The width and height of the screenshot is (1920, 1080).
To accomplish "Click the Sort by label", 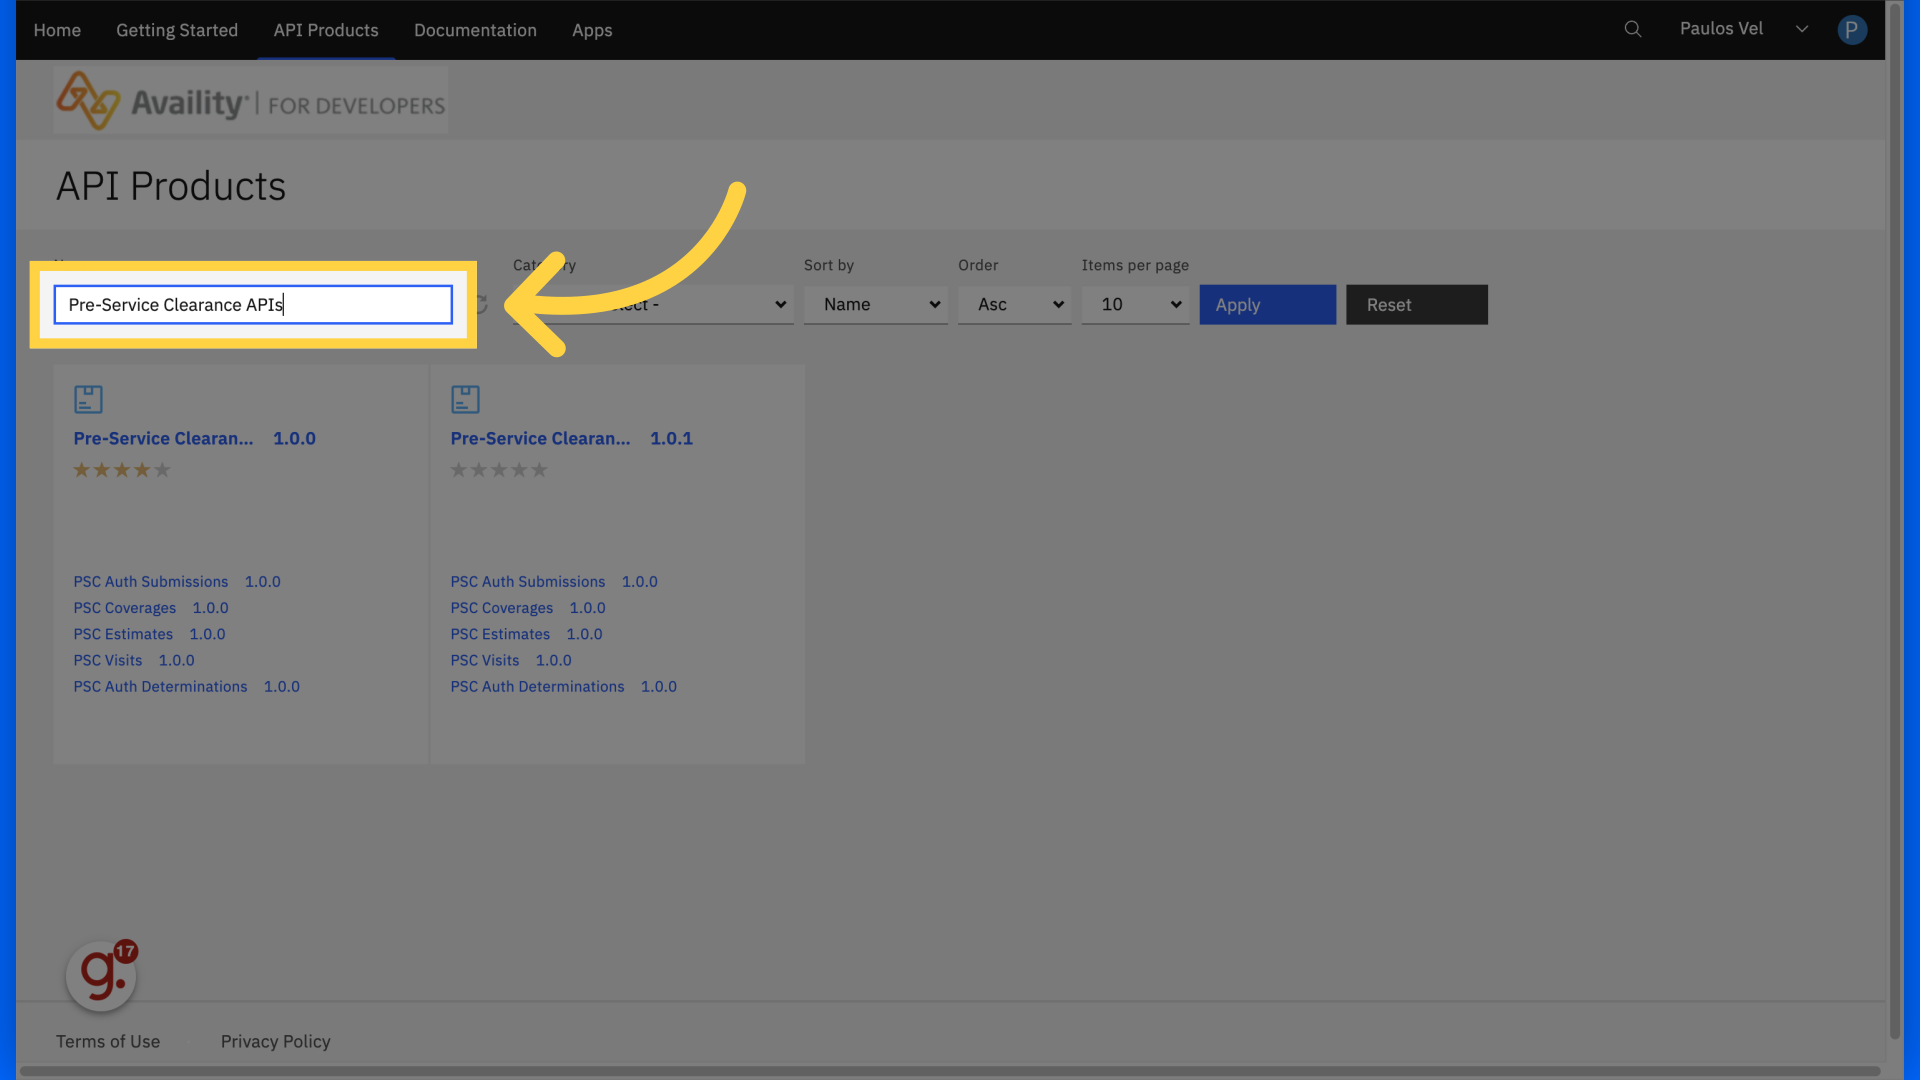I will point(829,265).
